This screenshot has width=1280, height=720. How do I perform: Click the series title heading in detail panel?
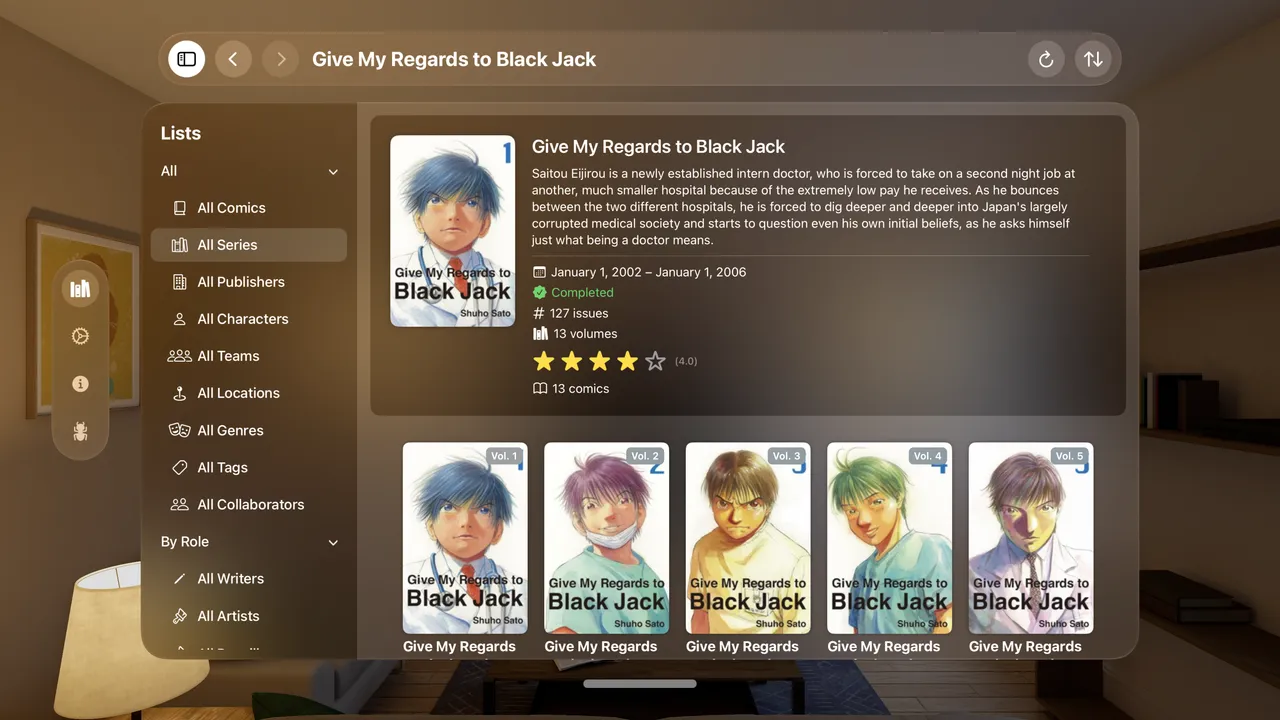(x=658, y=147)
